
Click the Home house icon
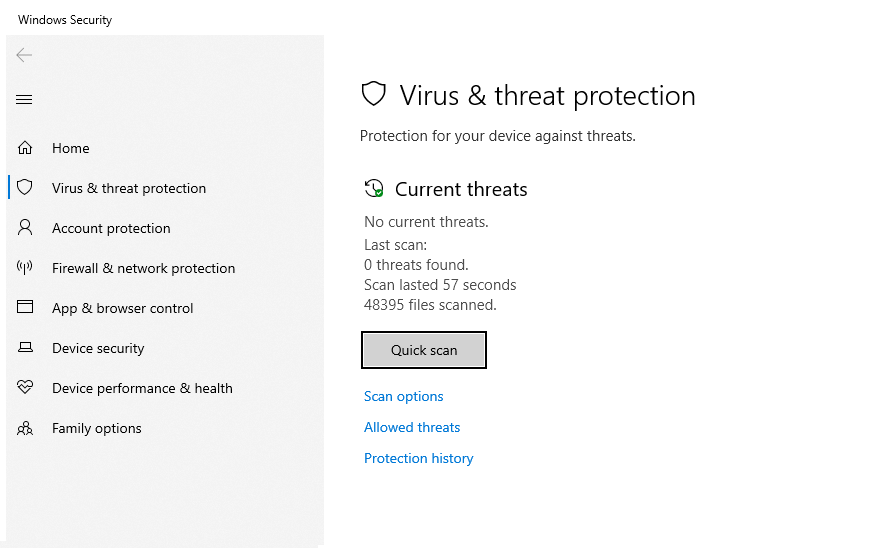click(25, 148)
